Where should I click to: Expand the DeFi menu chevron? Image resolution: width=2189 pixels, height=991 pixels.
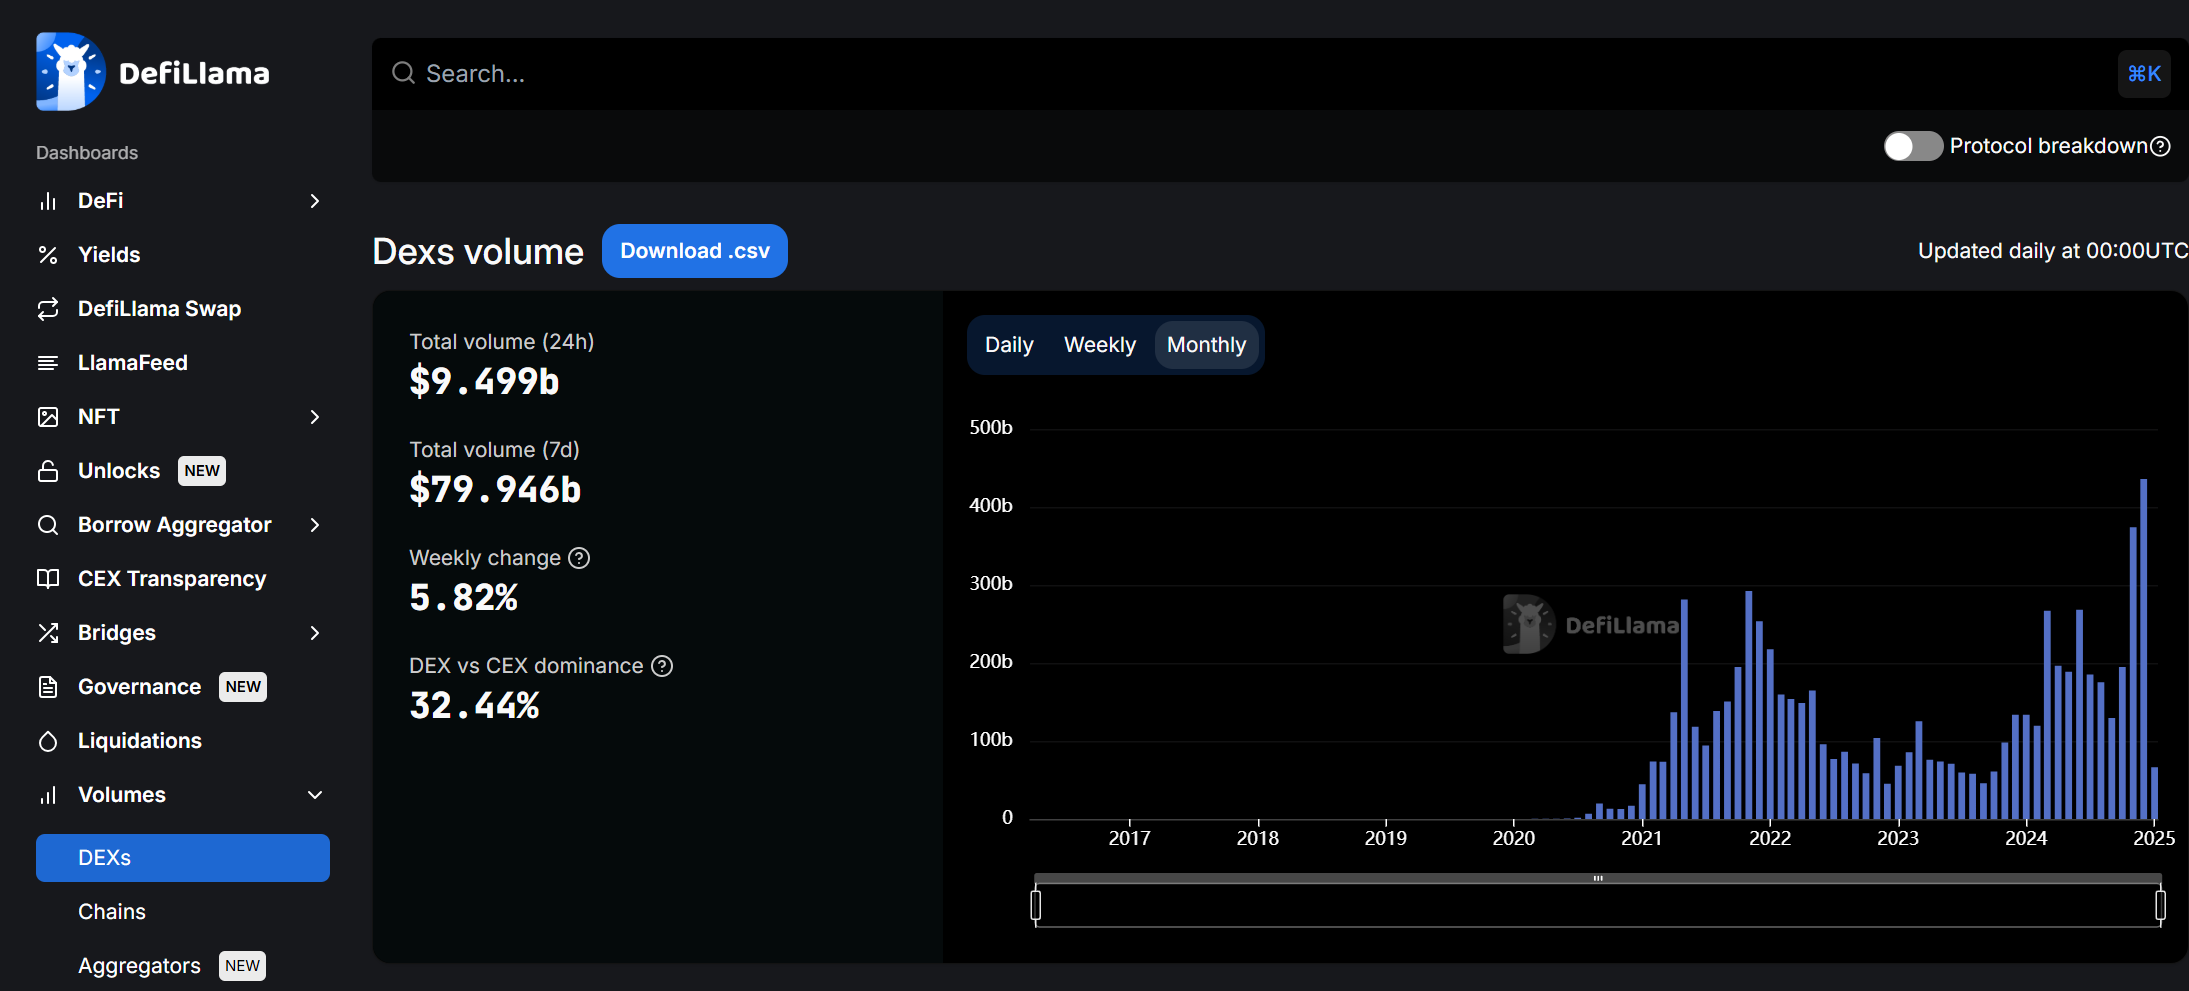coord(315,201)
